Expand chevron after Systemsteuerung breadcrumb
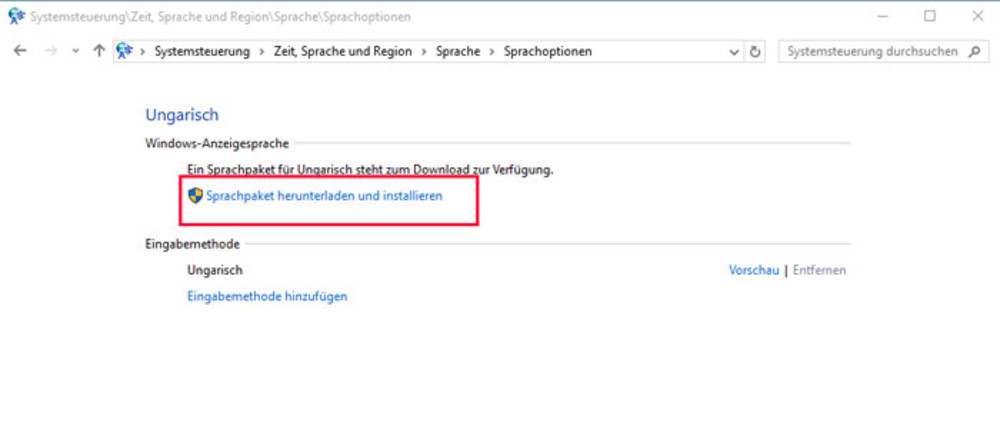Image resolution: width=1000 pixels, height=442 pixels. coord(261,52)
